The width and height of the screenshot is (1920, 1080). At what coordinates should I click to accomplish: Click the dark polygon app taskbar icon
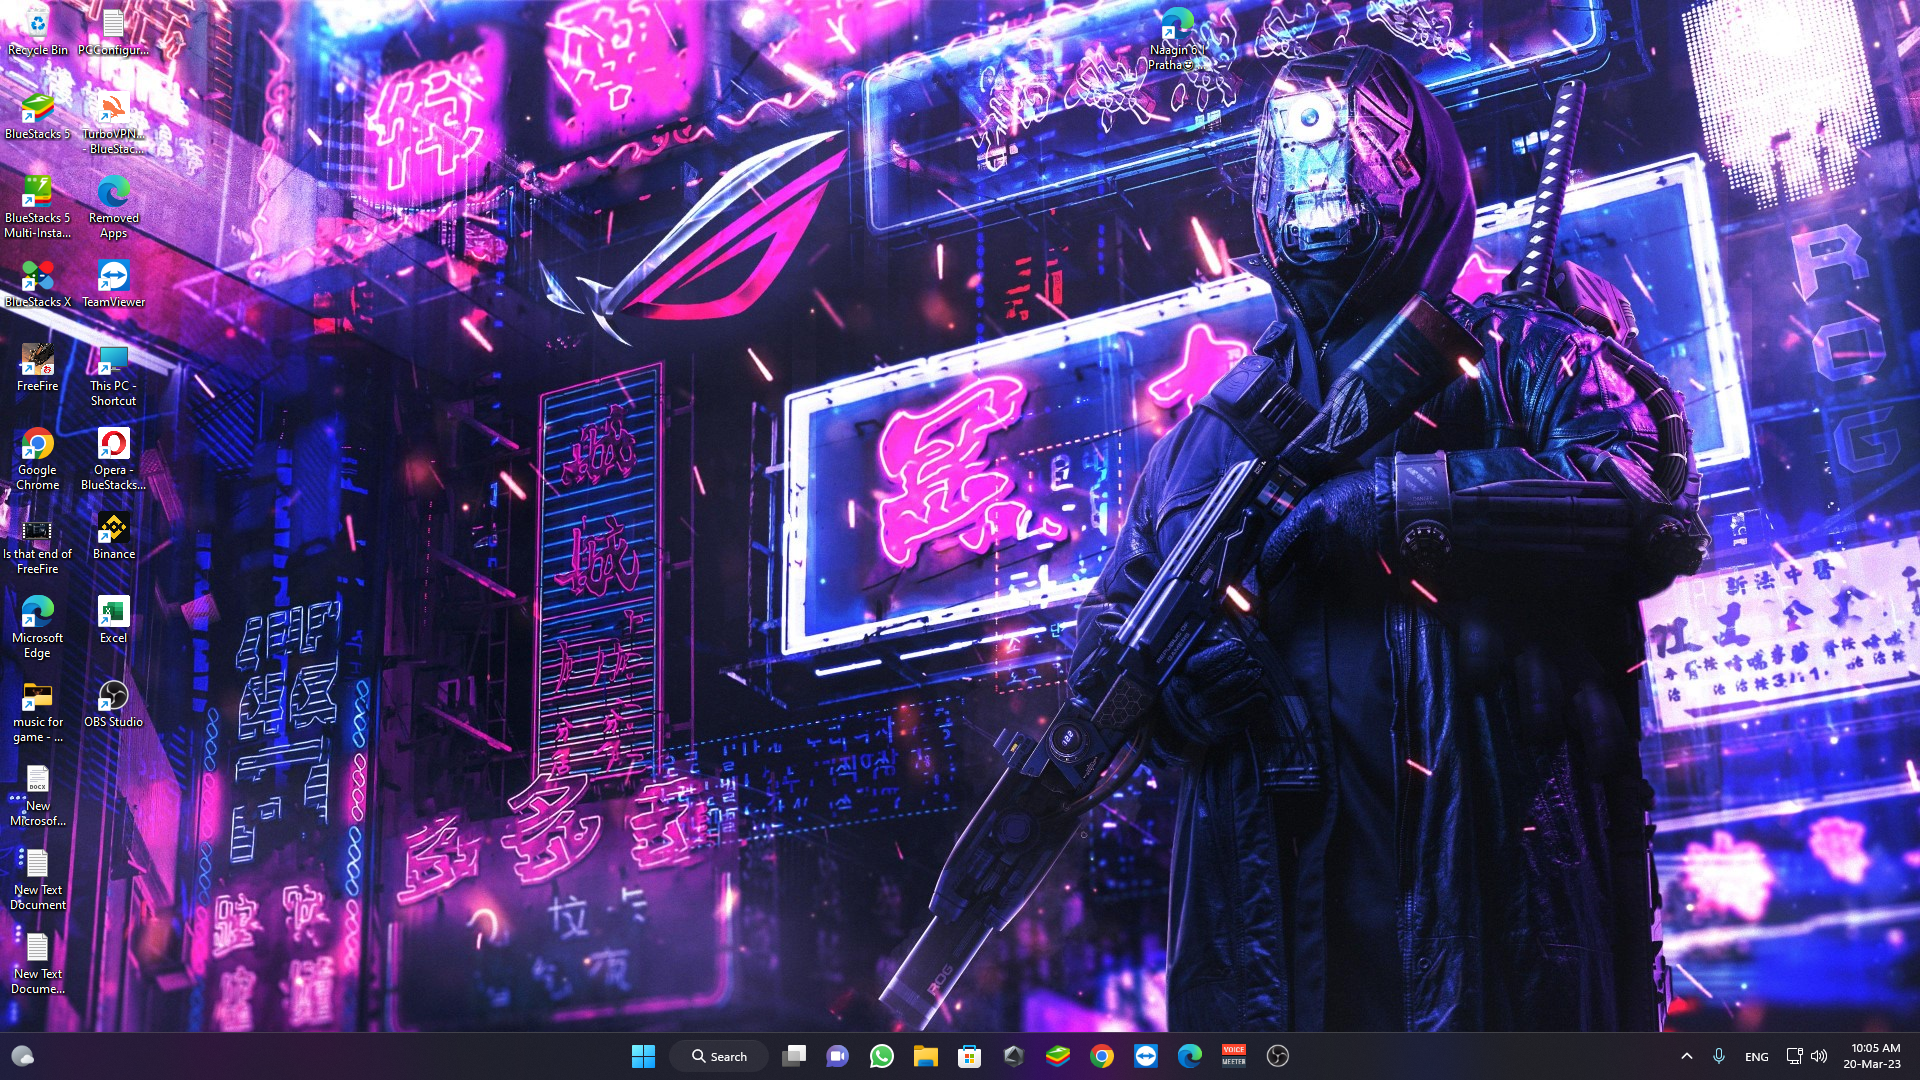1013,1056
